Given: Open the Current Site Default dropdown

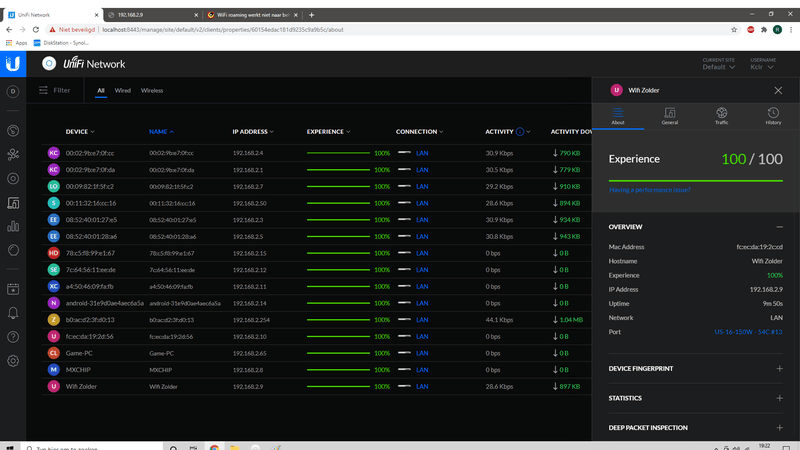Looking at the screenshot, I should tap(718, 67).
